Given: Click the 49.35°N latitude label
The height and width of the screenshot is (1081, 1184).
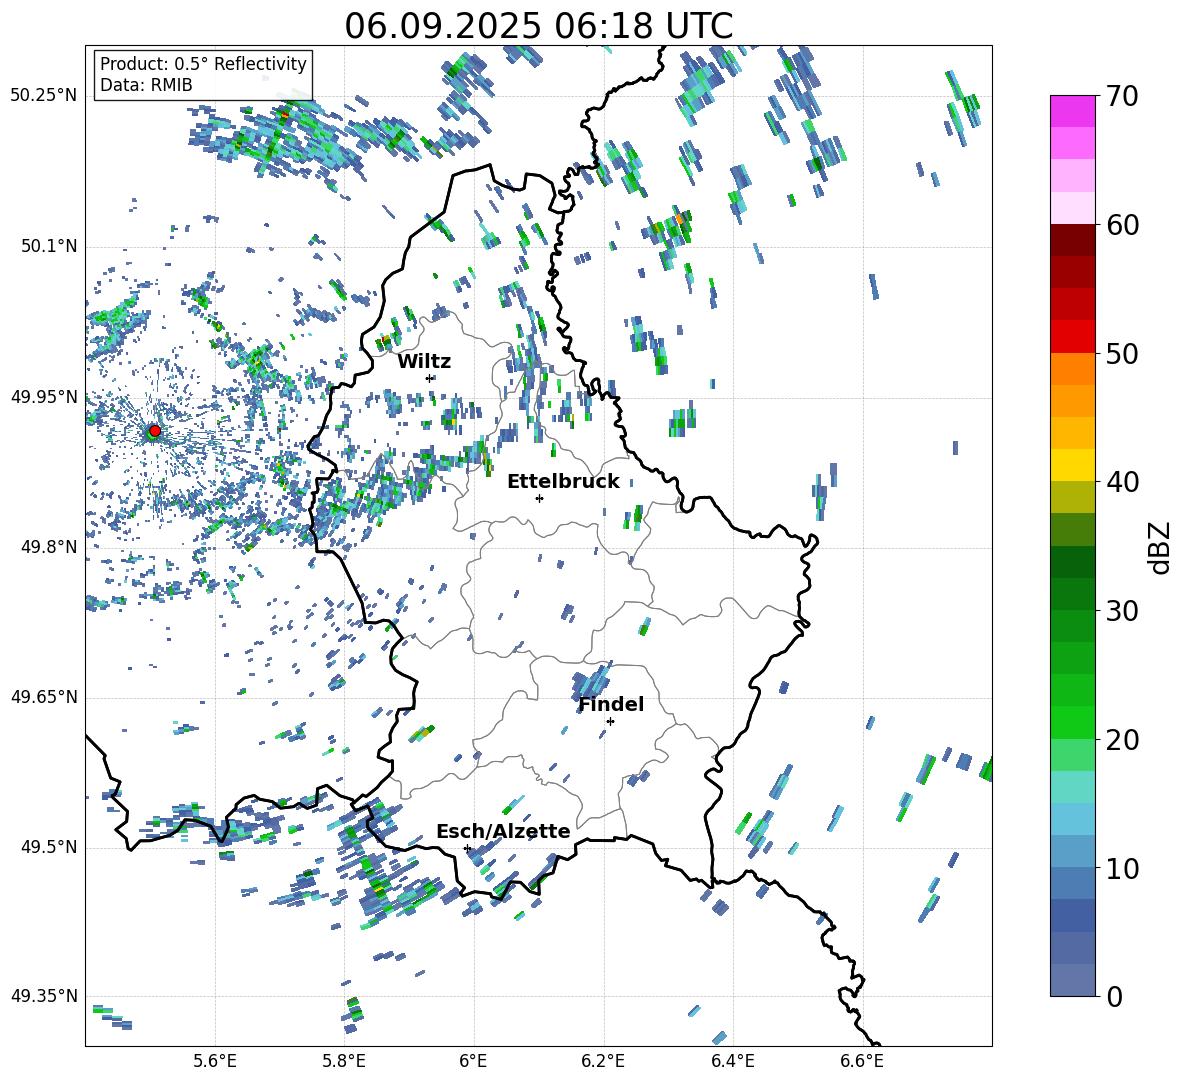Looking at the screenshot, I should pos(44,996).
